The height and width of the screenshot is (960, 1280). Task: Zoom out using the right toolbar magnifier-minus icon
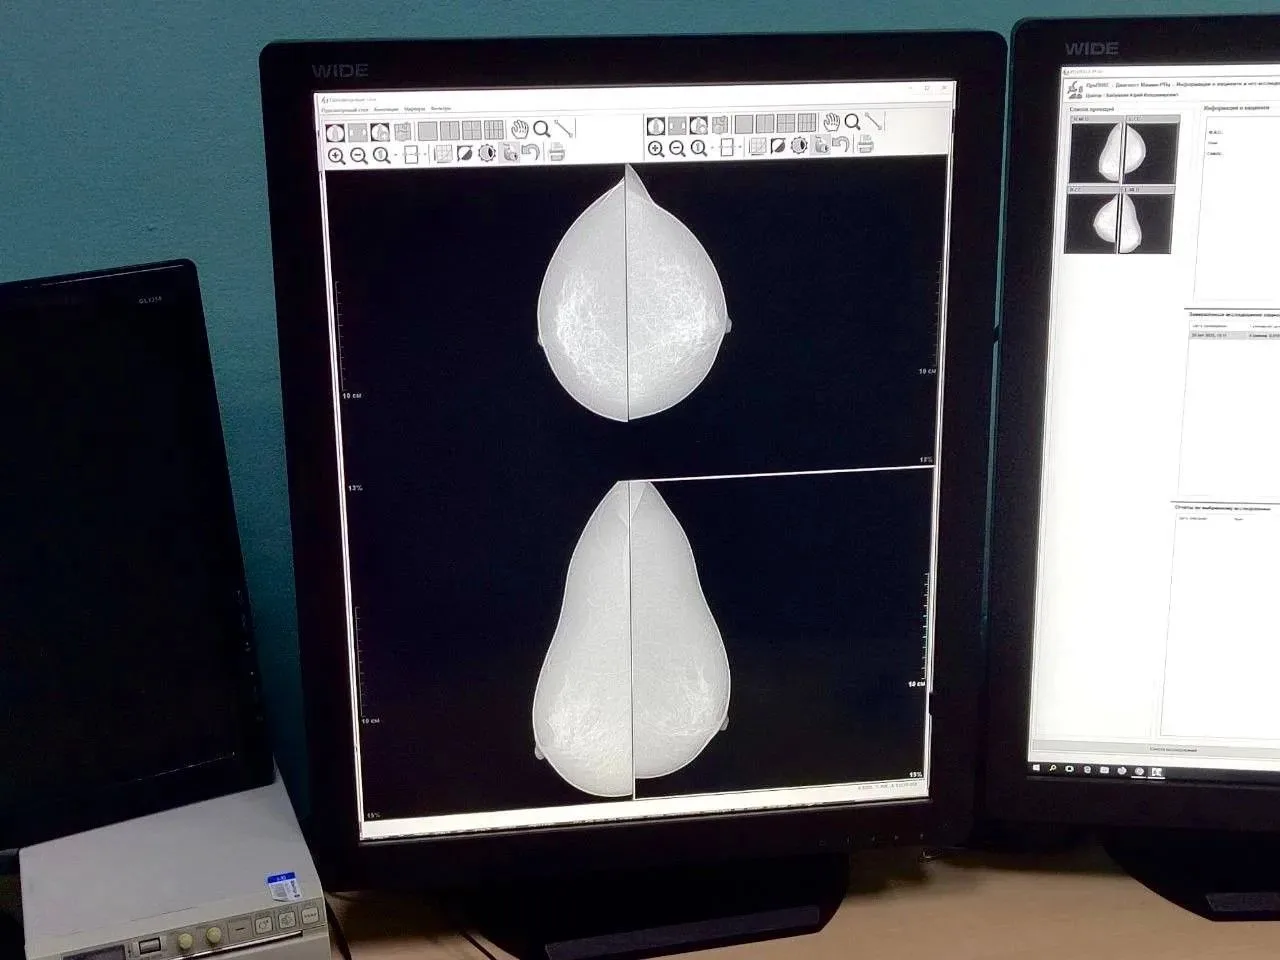(x=678, y=149)
